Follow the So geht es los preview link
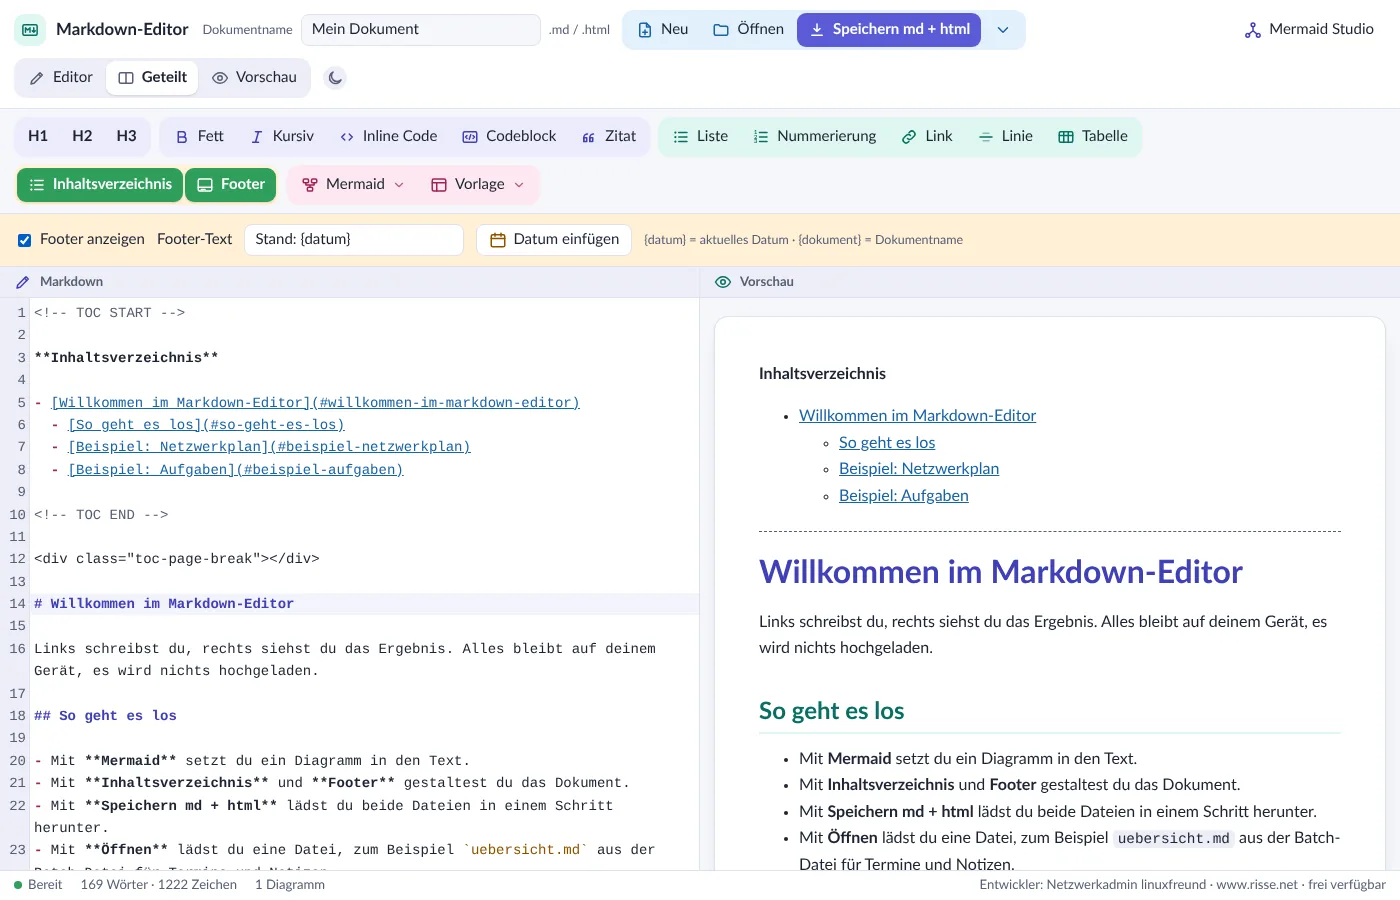The height and width of the screenshot is (900, 1400). pyautogui.click(x=887, y=442)
